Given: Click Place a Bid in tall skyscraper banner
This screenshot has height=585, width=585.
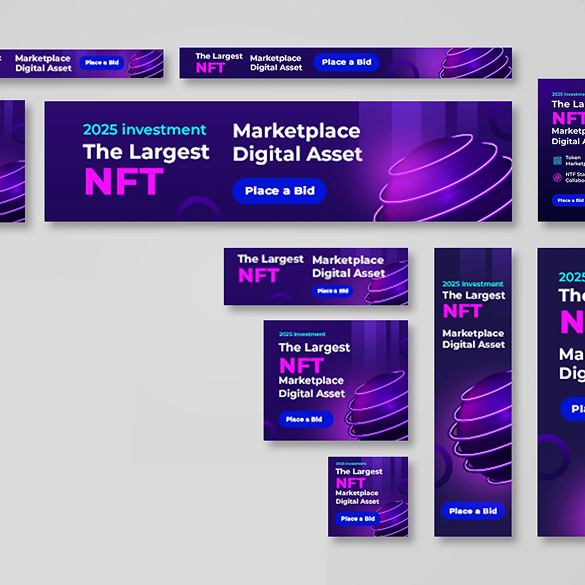Looking at the screenshot, I should (473, 511).
